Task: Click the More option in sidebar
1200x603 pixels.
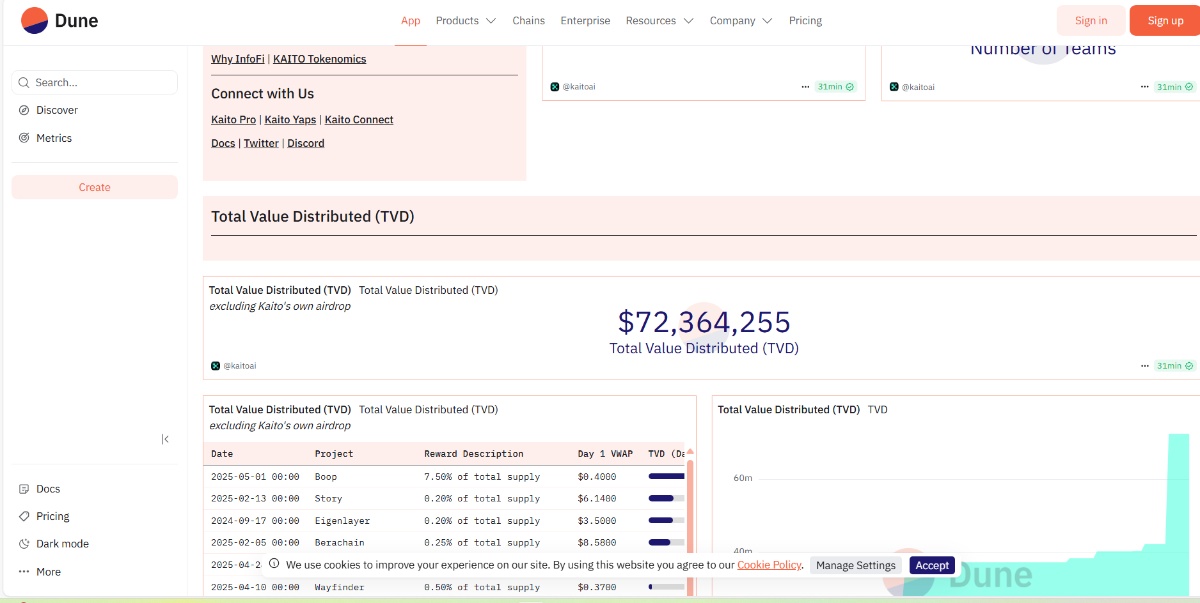Action: coord(48,572)
